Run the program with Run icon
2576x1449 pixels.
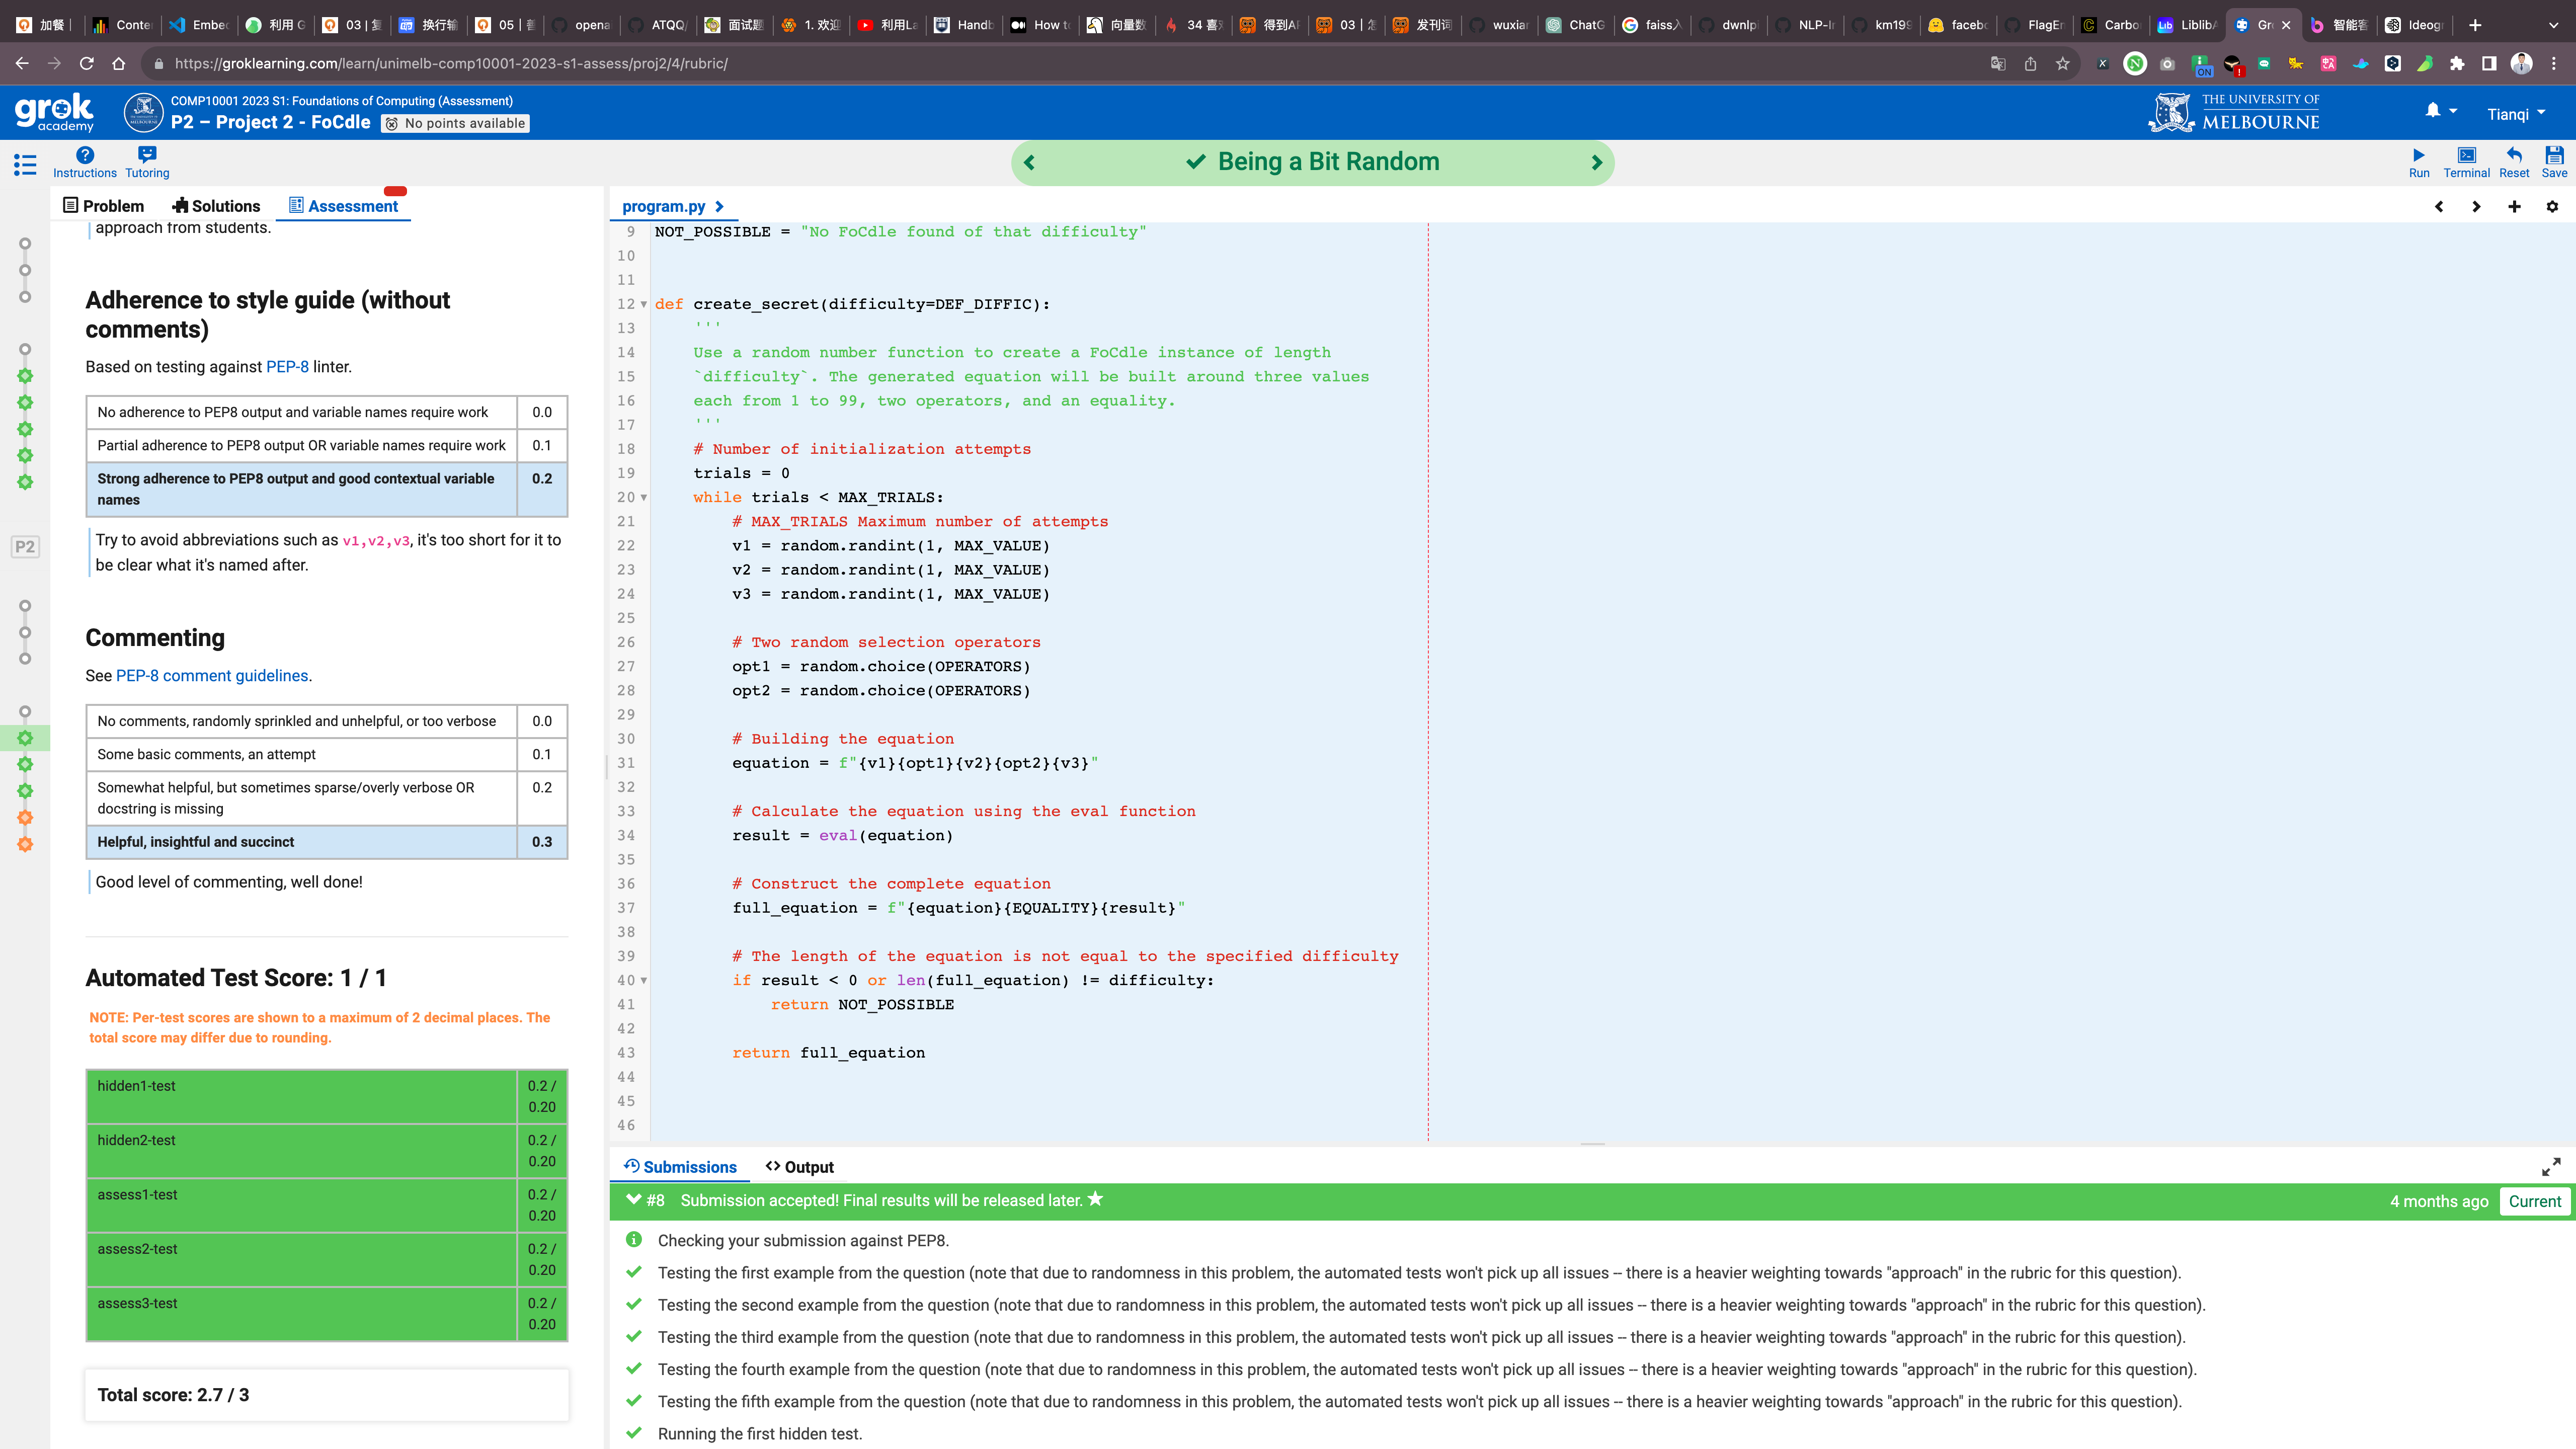pyautogui.click(x=2418, y=162)
